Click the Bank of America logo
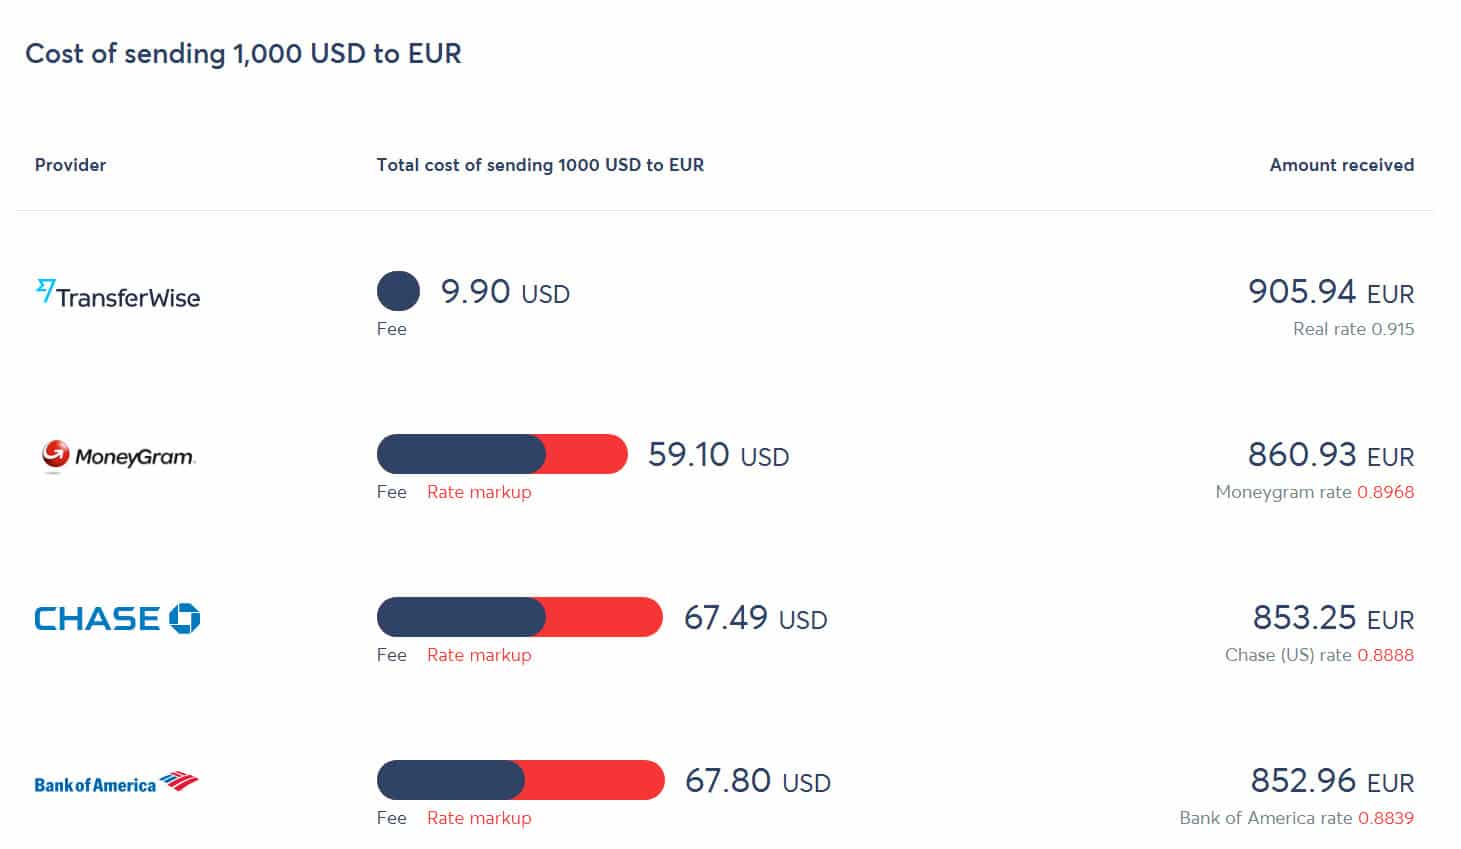 click(116, 783)
